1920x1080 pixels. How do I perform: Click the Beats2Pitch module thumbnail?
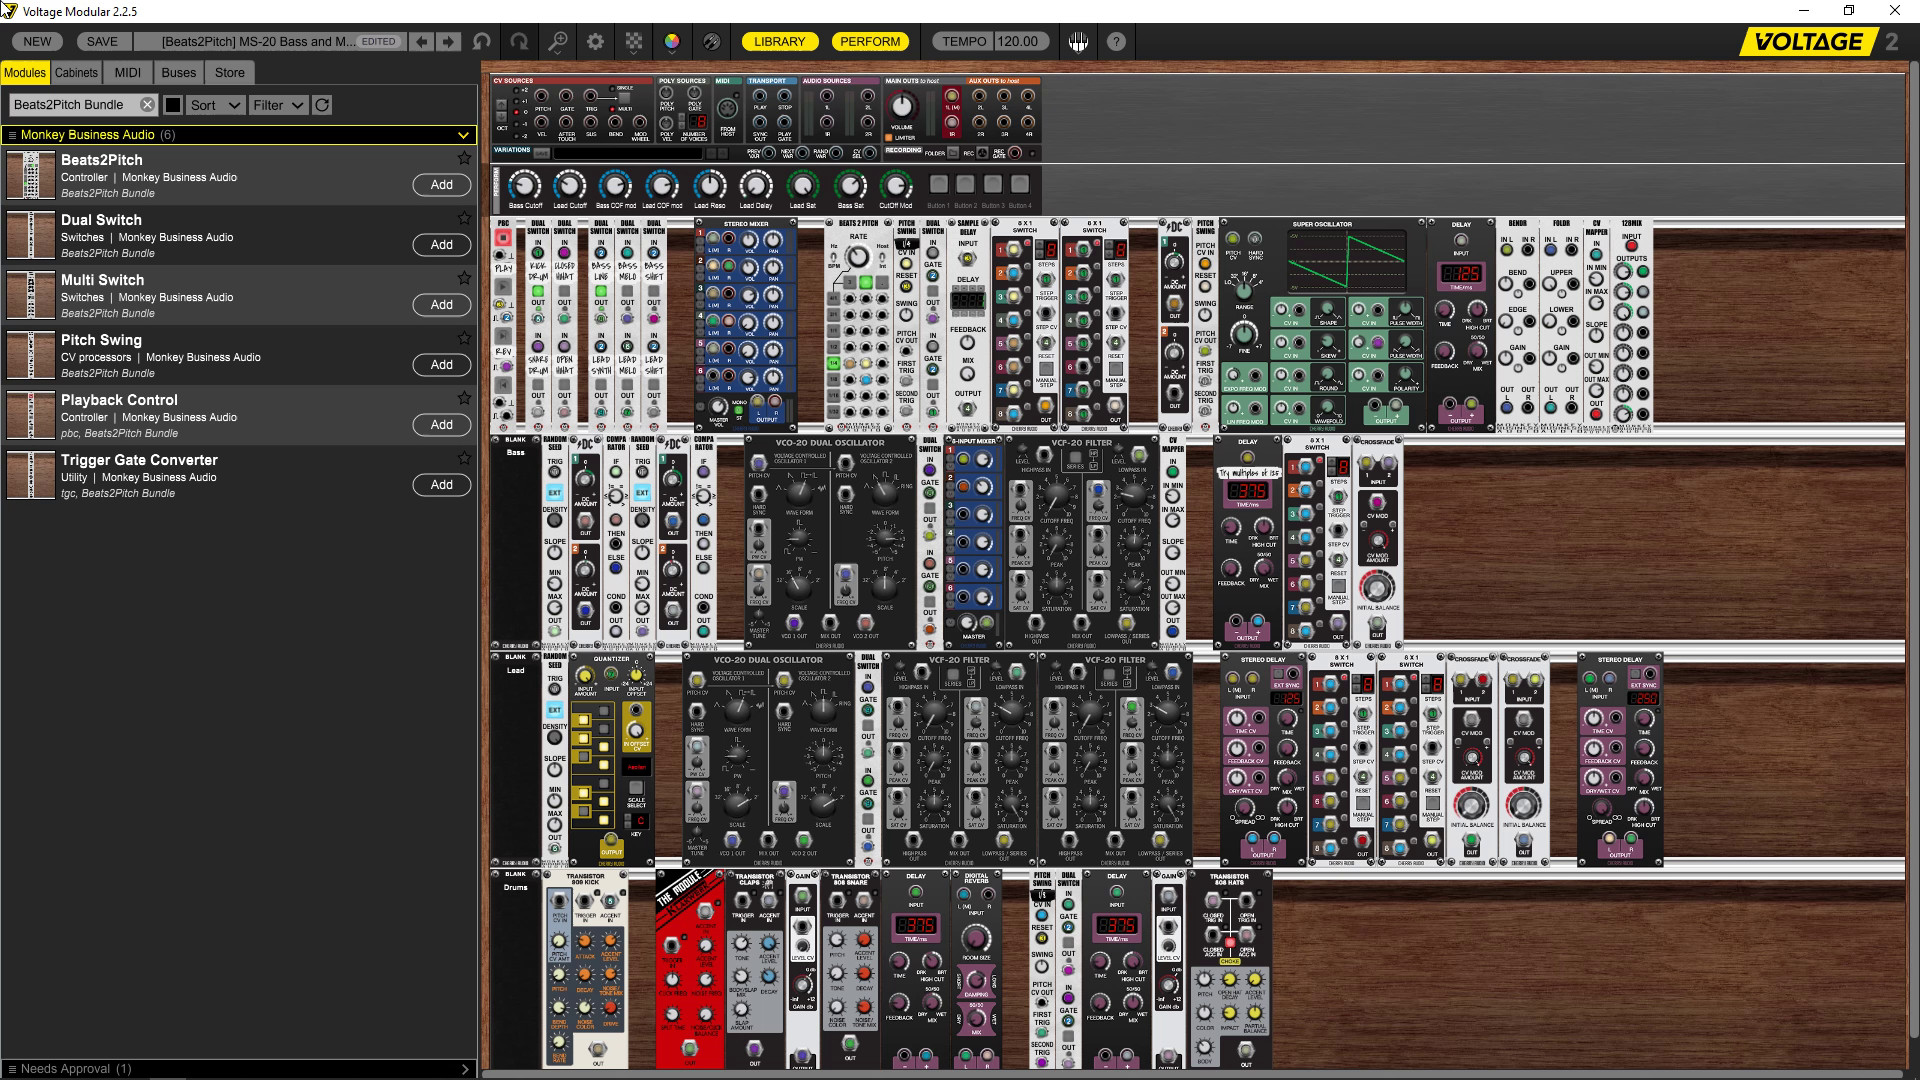[x=30, y=176]
